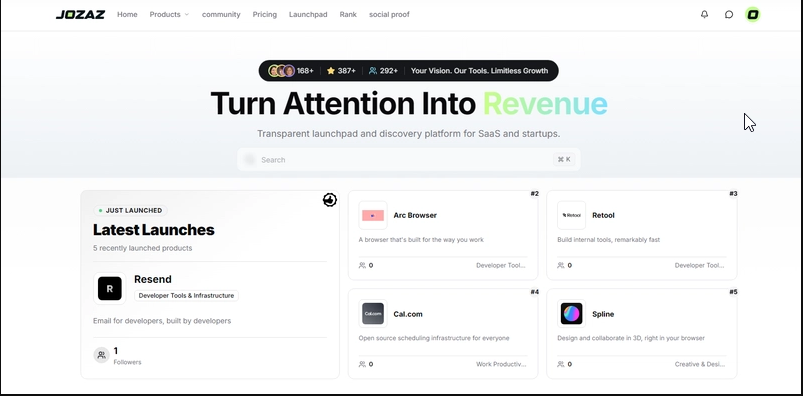Click the followers icon on Resend
Image resolution: width=803 pixels, height=396 pixels.
coord(101,355)
